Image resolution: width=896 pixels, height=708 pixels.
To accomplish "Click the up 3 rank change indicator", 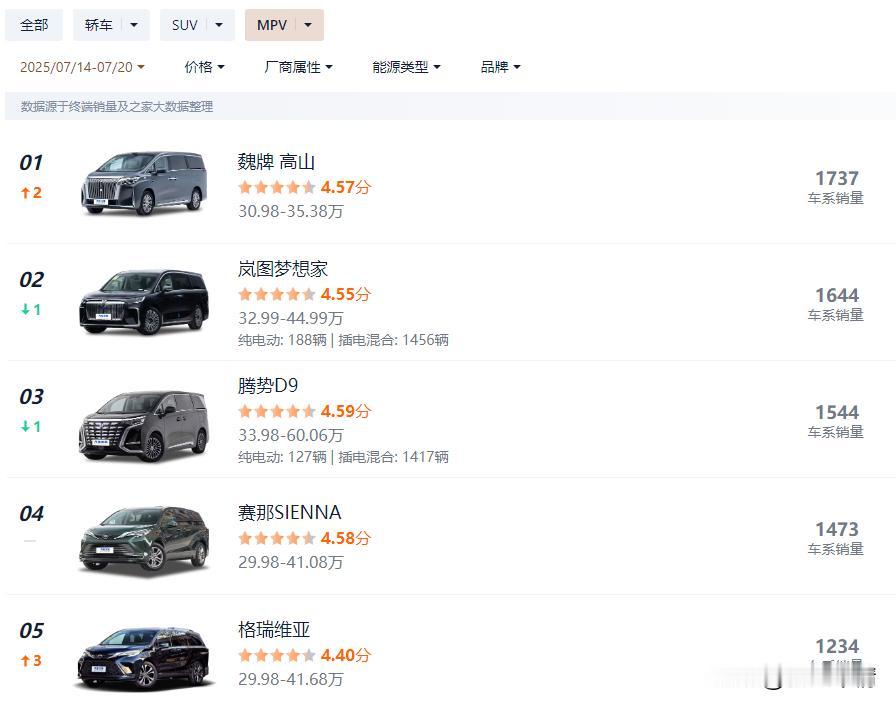I will tap(31, 661).
